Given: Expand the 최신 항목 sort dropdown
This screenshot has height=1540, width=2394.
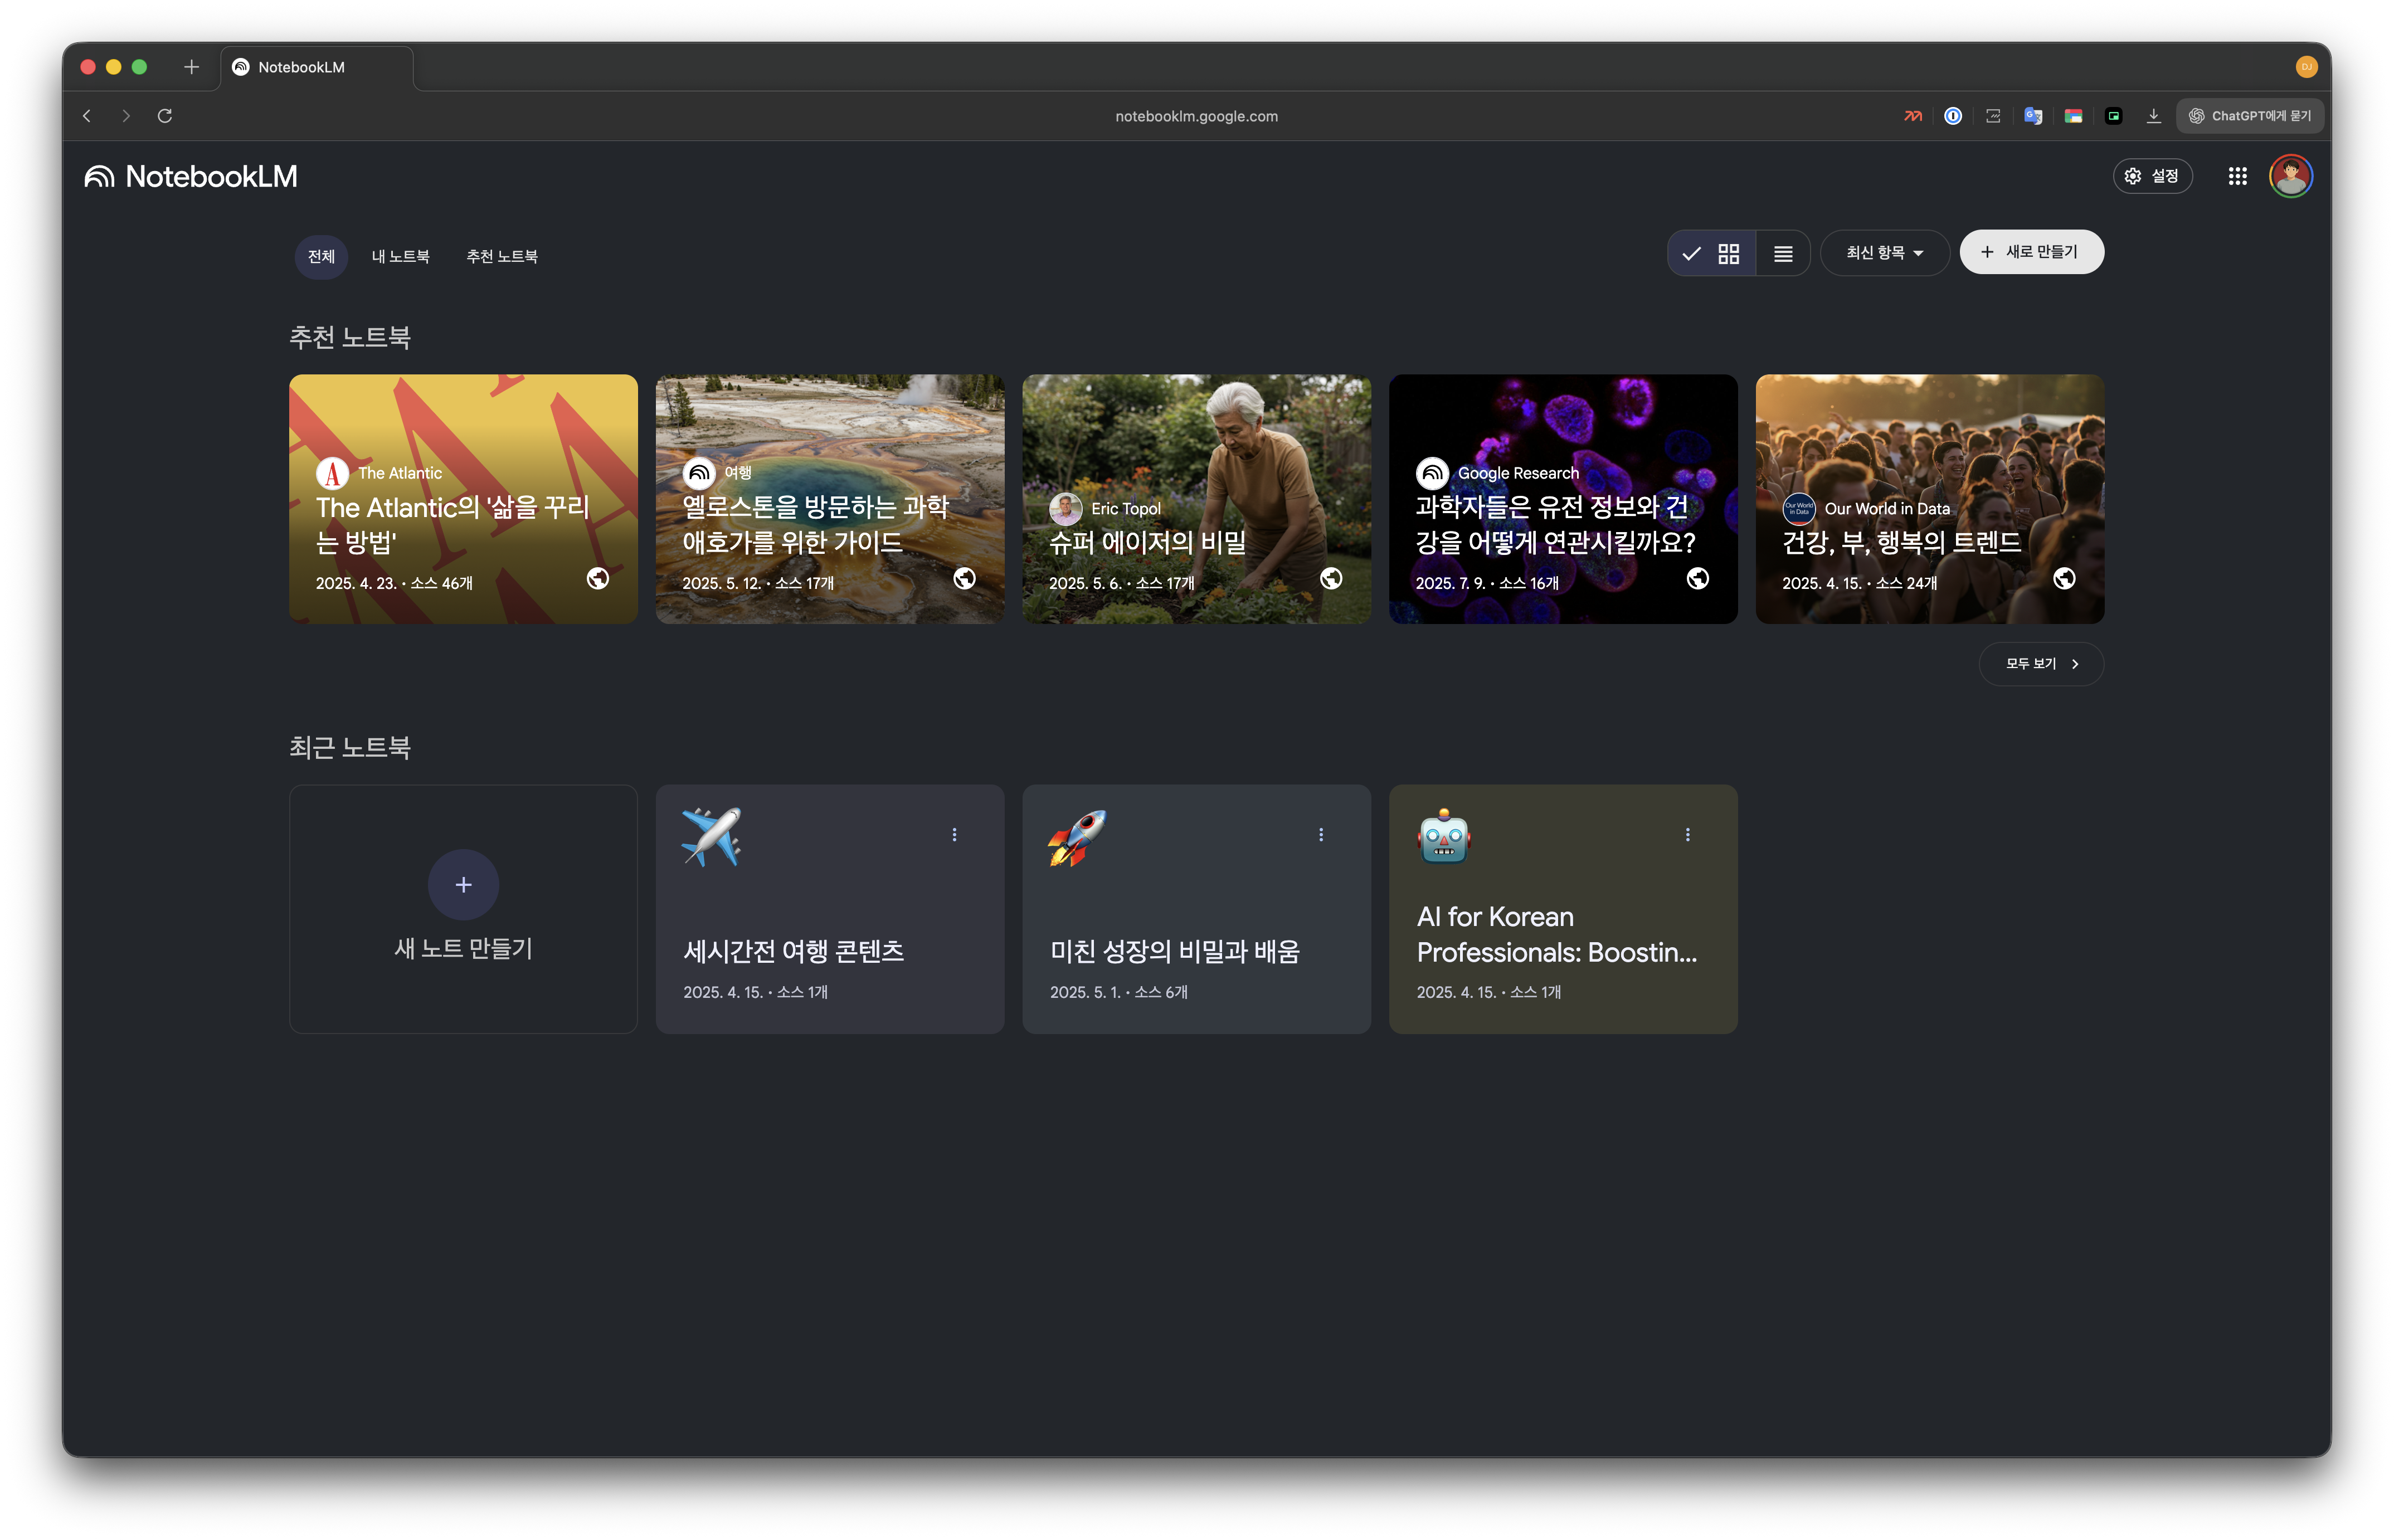Looking at the screenshot, I should click(1884, 253).
